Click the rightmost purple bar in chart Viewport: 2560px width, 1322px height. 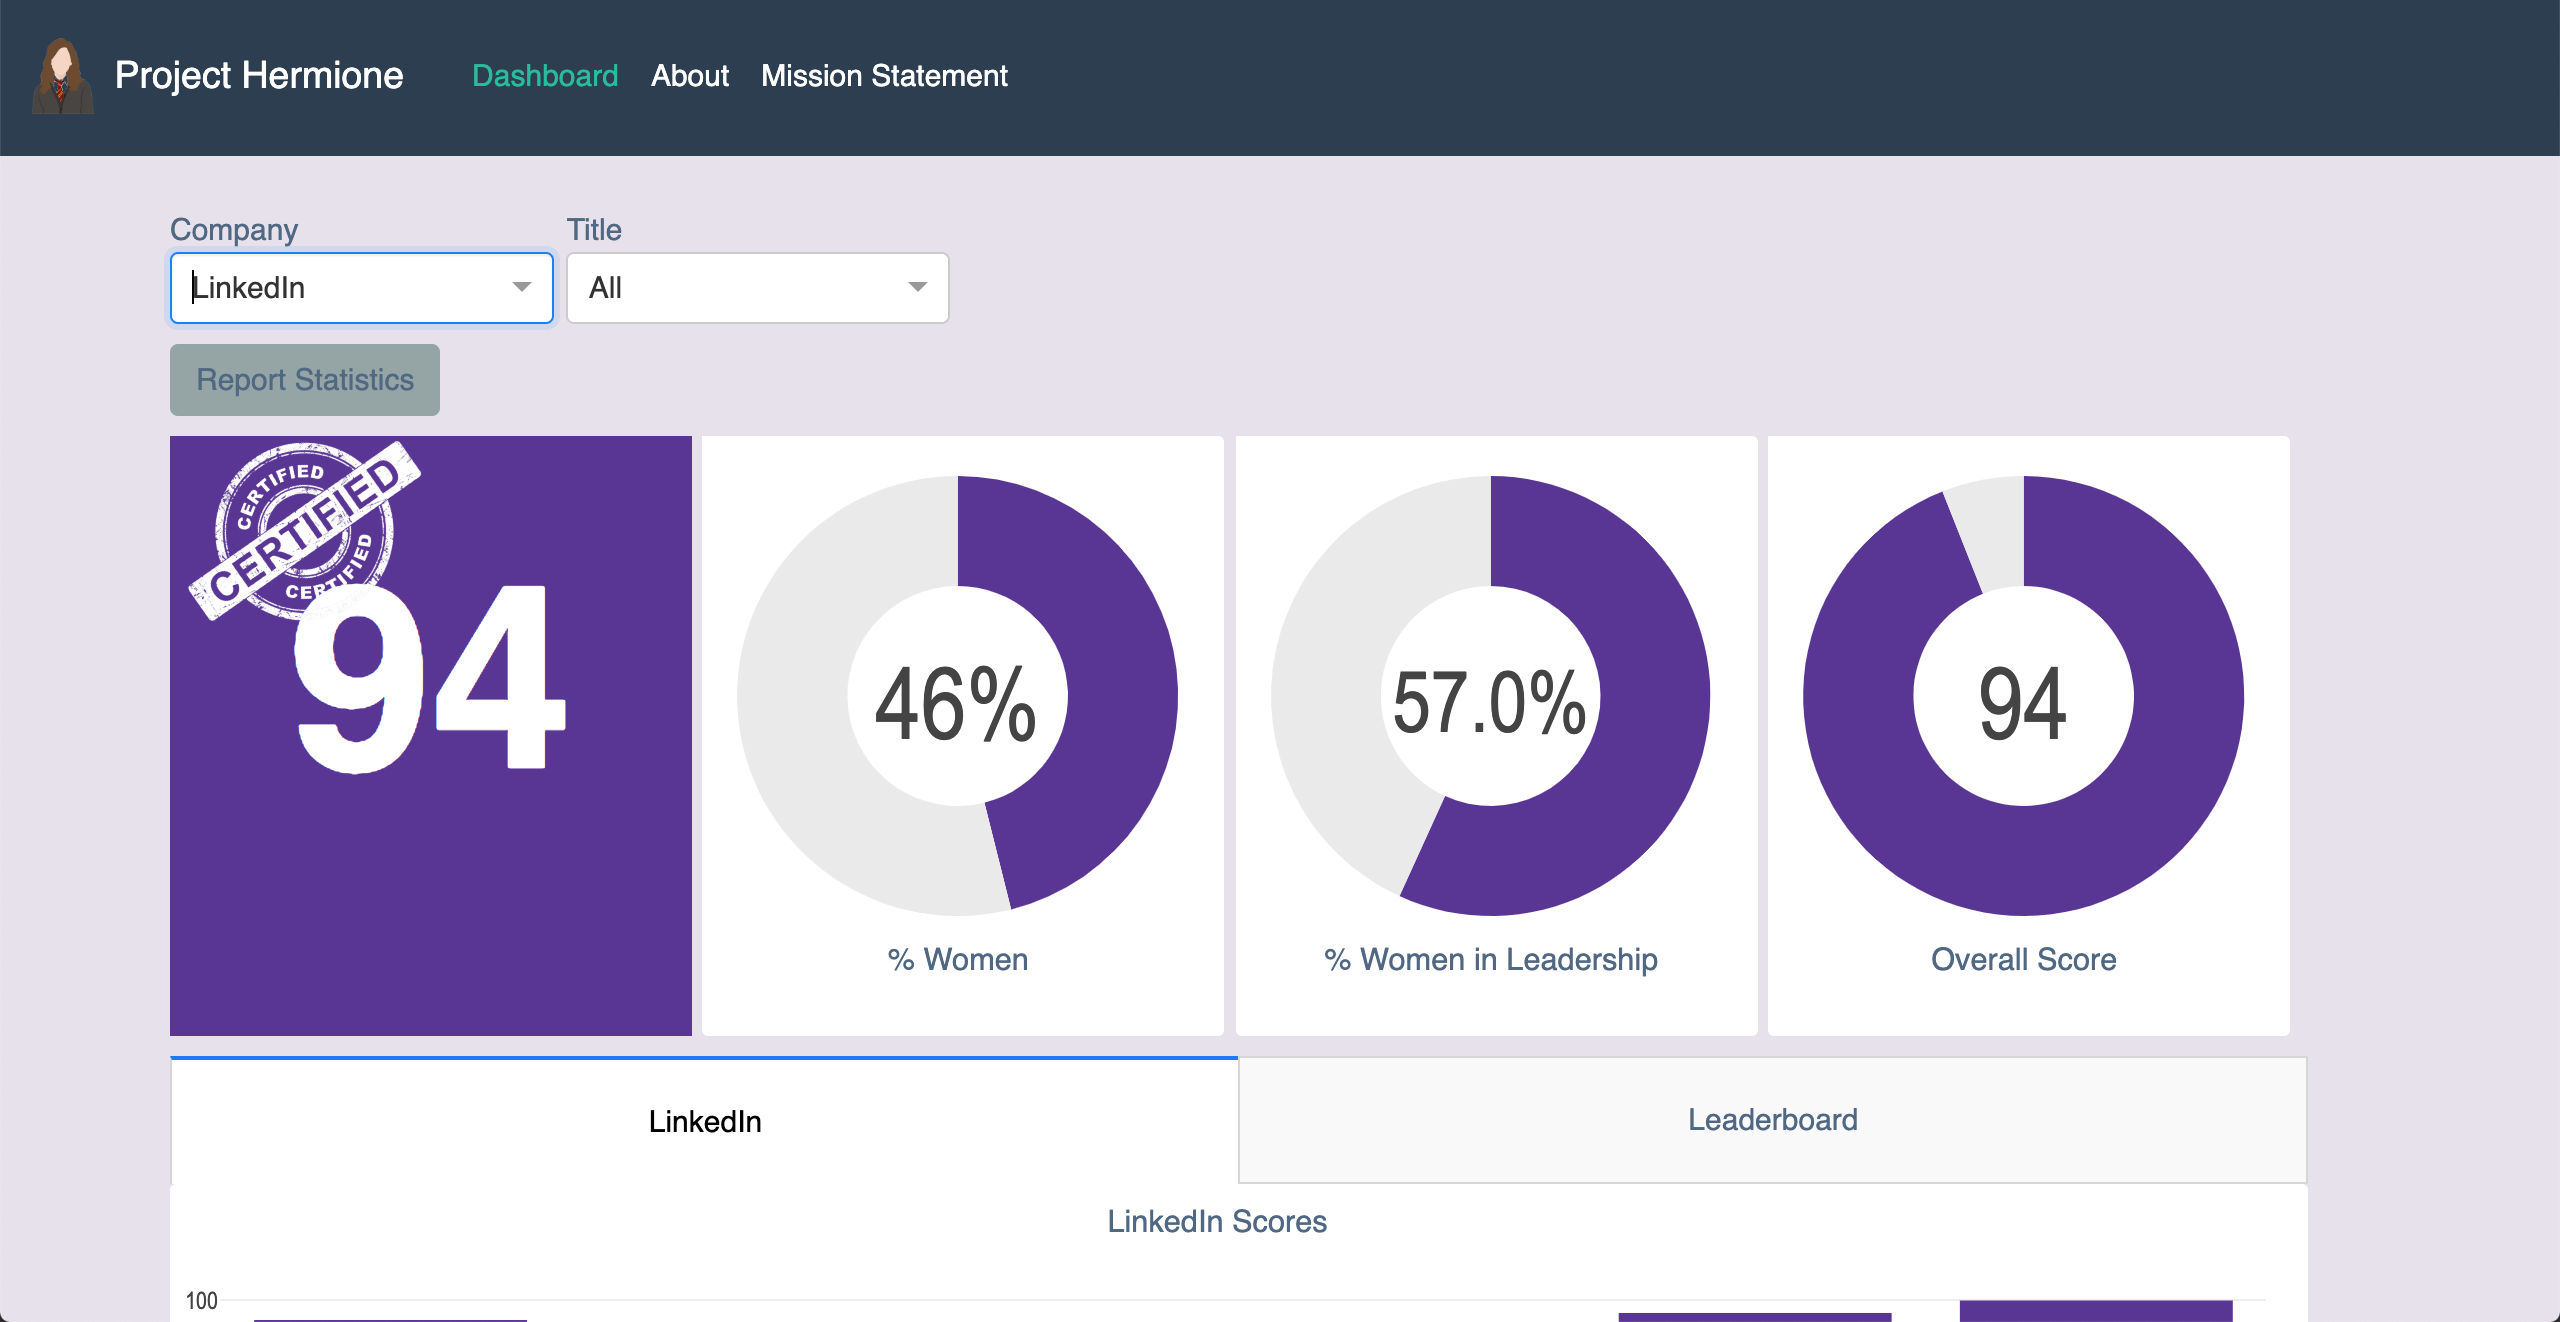click(2096, 1311)
